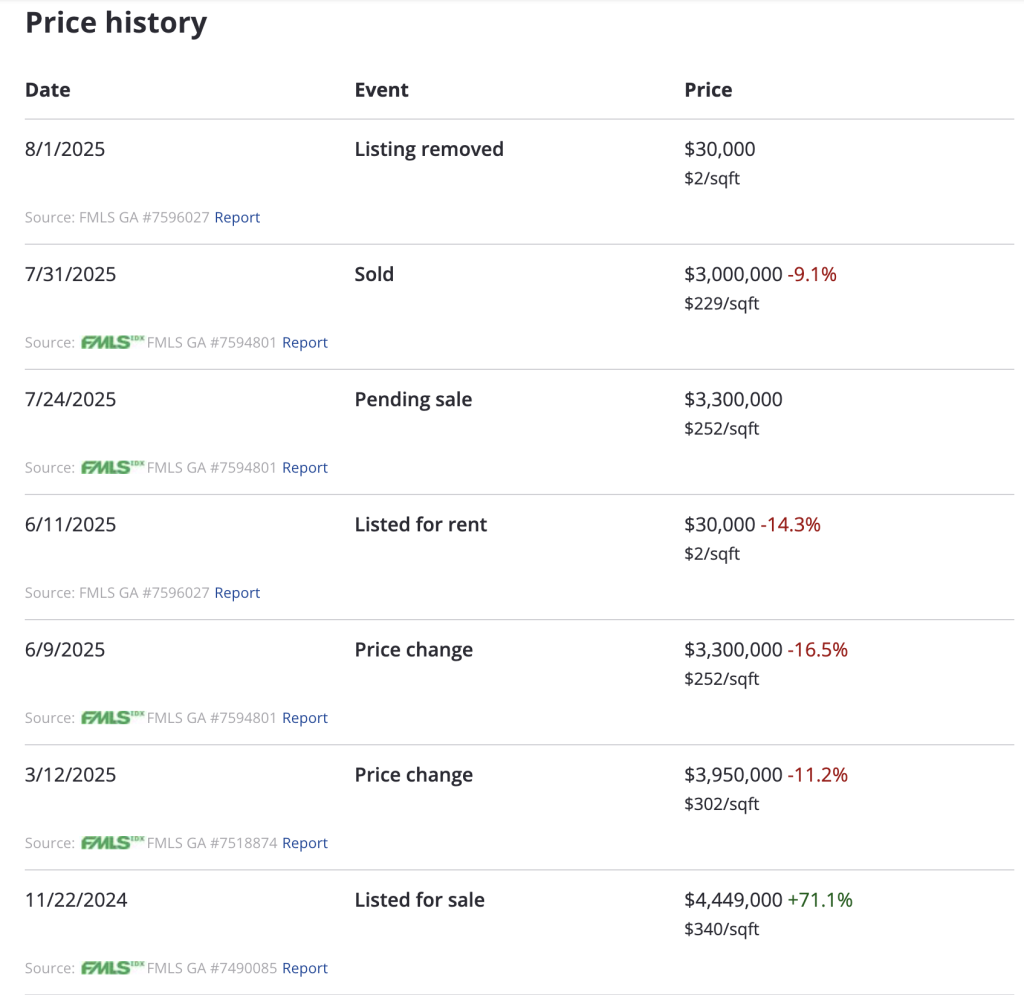Report the 11/22/2024 Listed for sale entry
Screen dimensions: 1024x995
[305, 967]
